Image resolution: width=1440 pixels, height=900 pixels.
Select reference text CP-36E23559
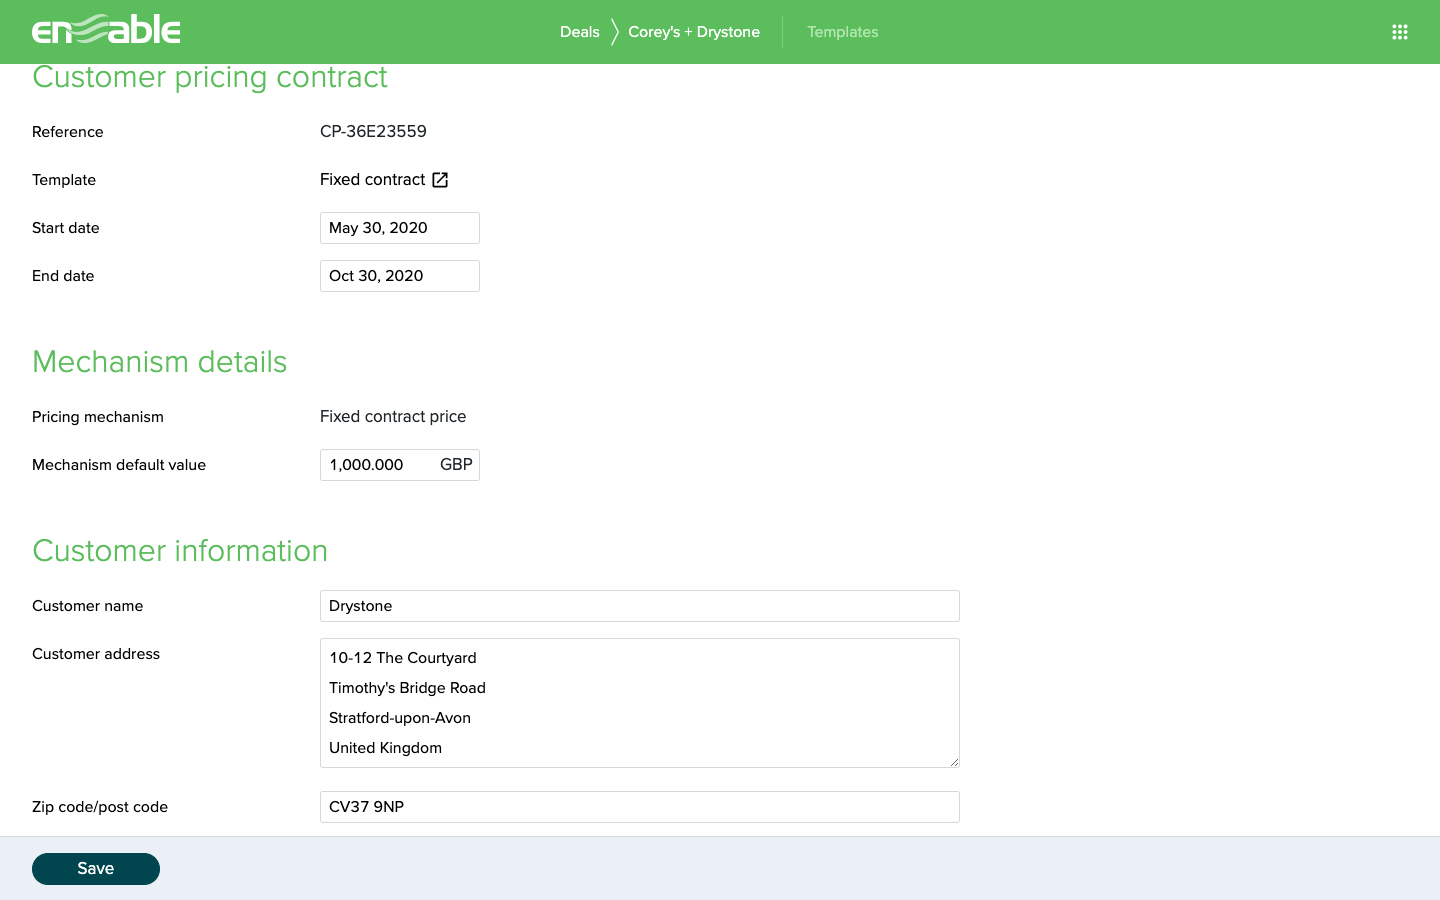click(373, 132)
